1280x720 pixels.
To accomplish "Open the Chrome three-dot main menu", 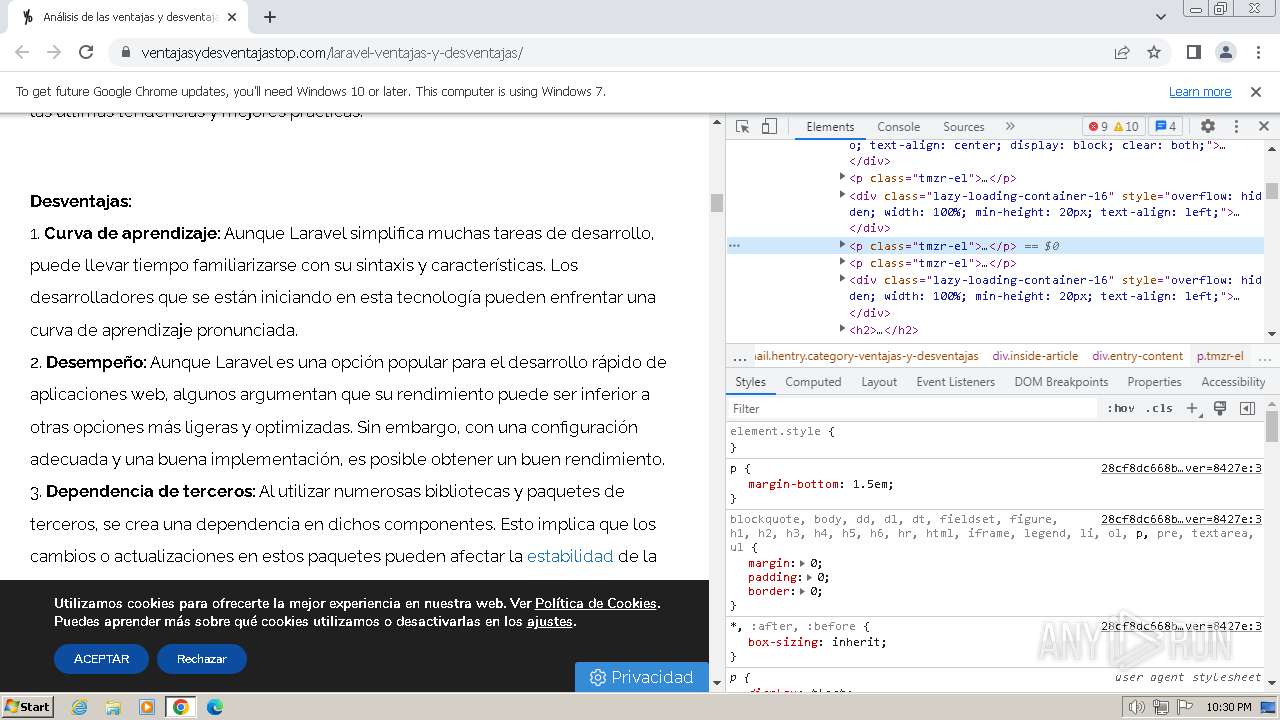I will (1257, 52).
